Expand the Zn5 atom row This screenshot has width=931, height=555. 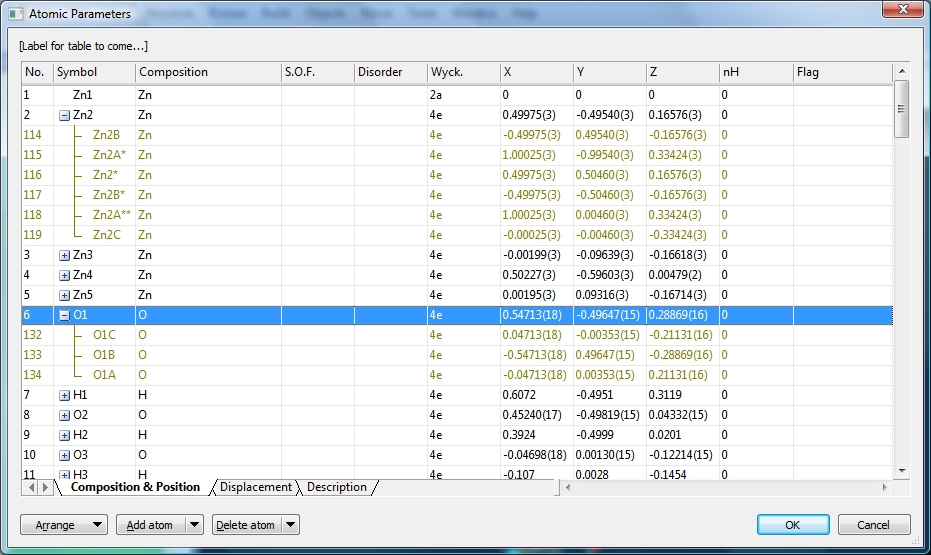(x=65, y=295)
